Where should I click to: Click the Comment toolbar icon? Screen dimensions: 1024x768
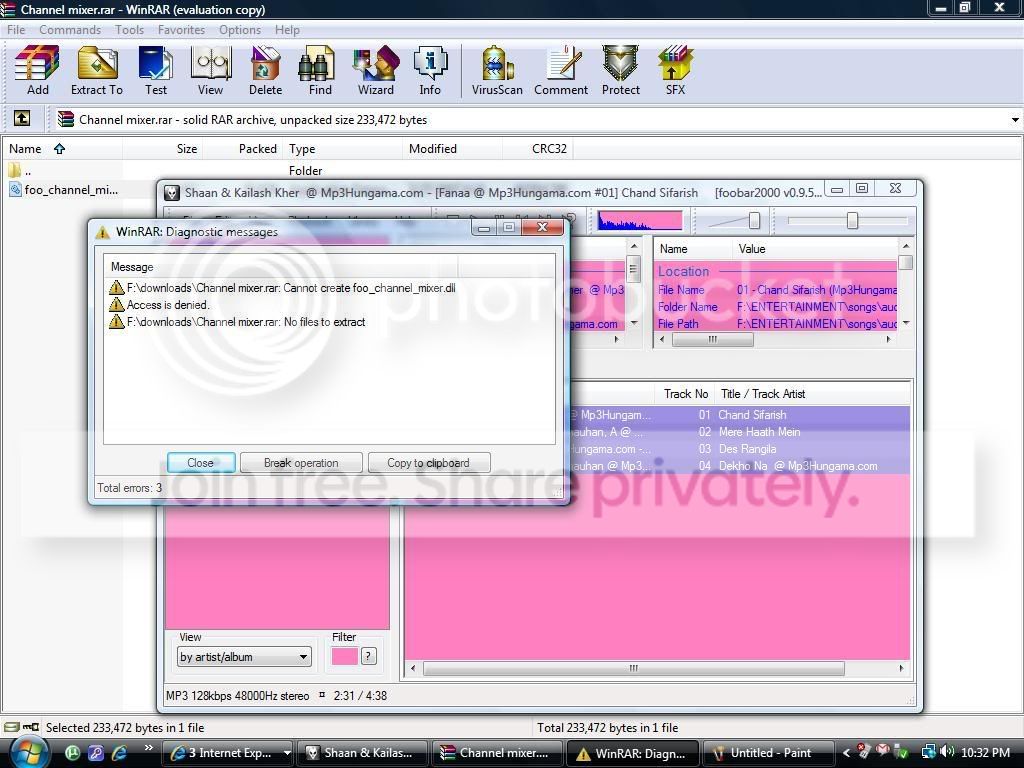pyautogui.click(x=561, y=71)
